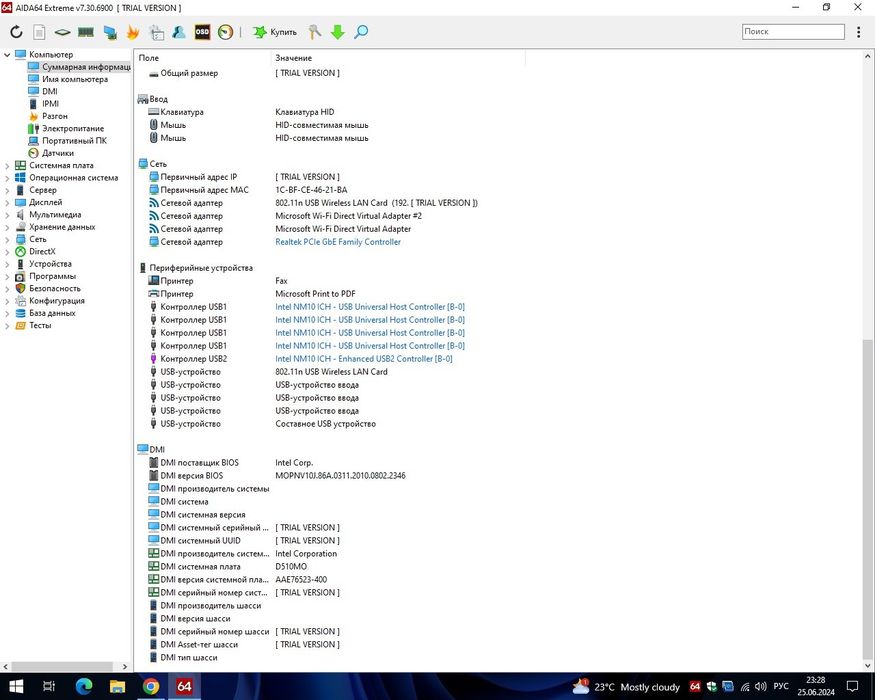Image resolution: width=875 pixels, height=700 pixels.
Task: Expand the DirectX tree node
Action: pos(7,251)
